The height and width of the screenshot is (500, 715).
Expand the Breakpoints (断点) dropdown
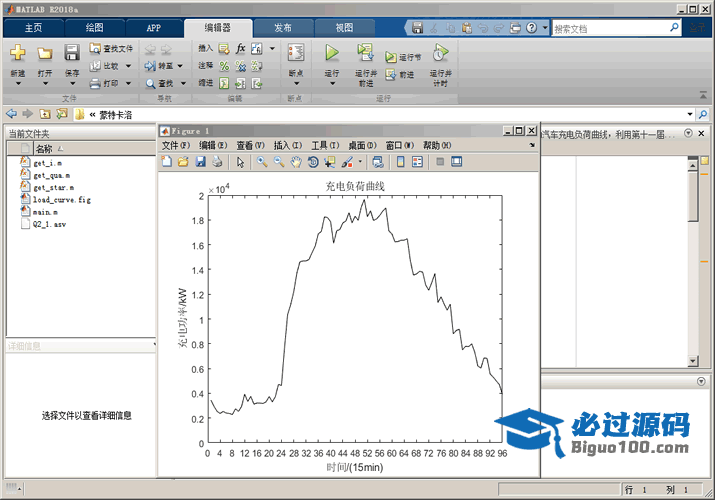click(x=295, y=82)
